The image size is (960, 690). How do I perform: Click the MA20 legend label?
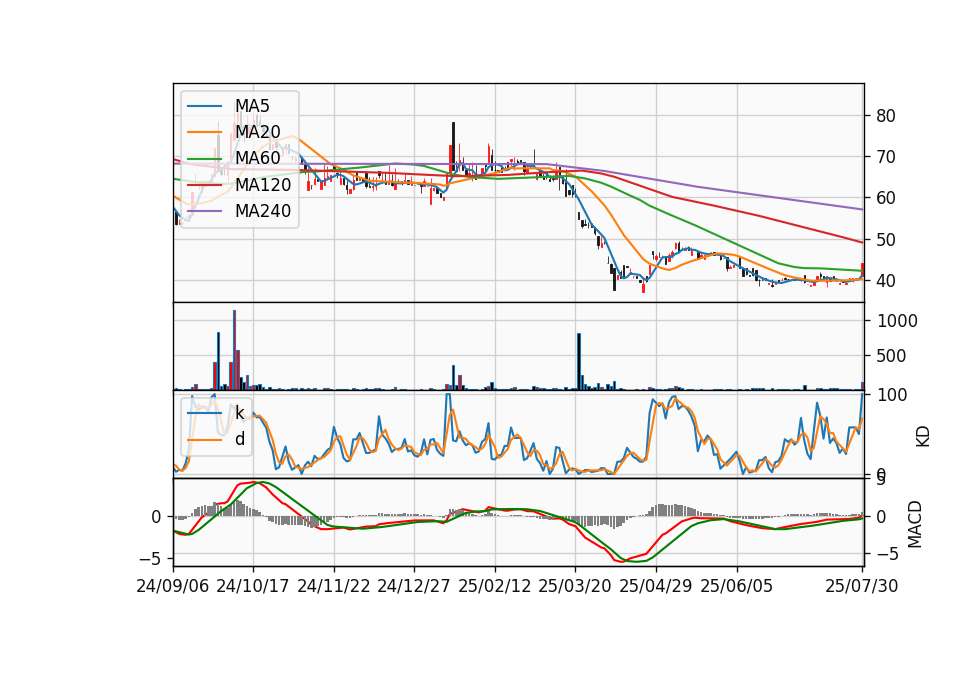(257, 132)
